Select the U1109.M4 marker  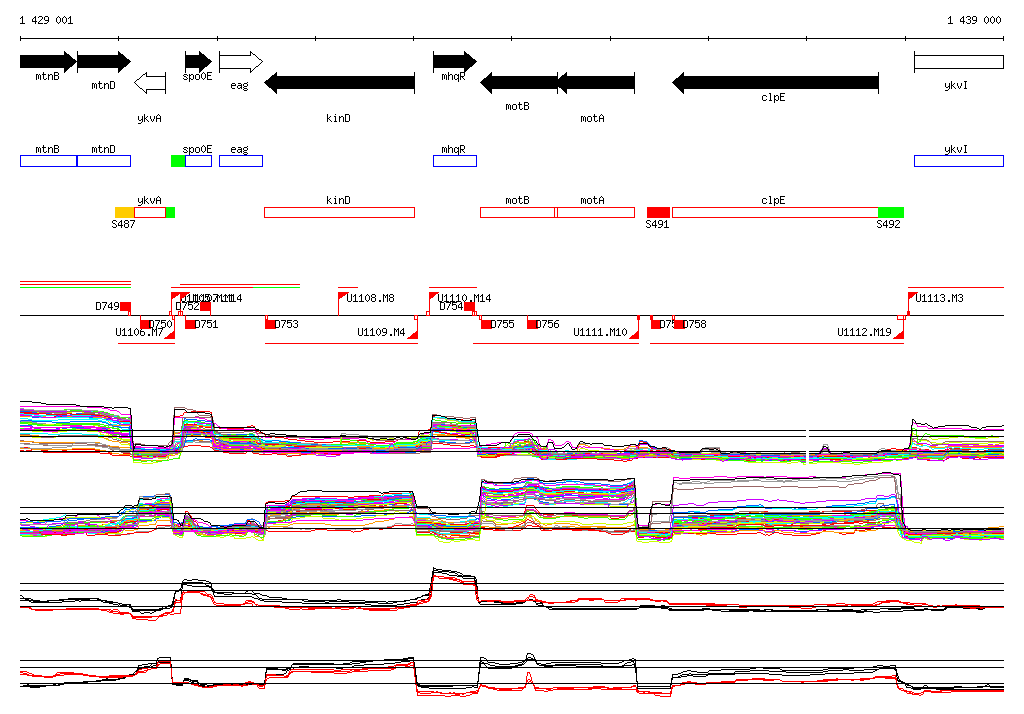(412, 334)
